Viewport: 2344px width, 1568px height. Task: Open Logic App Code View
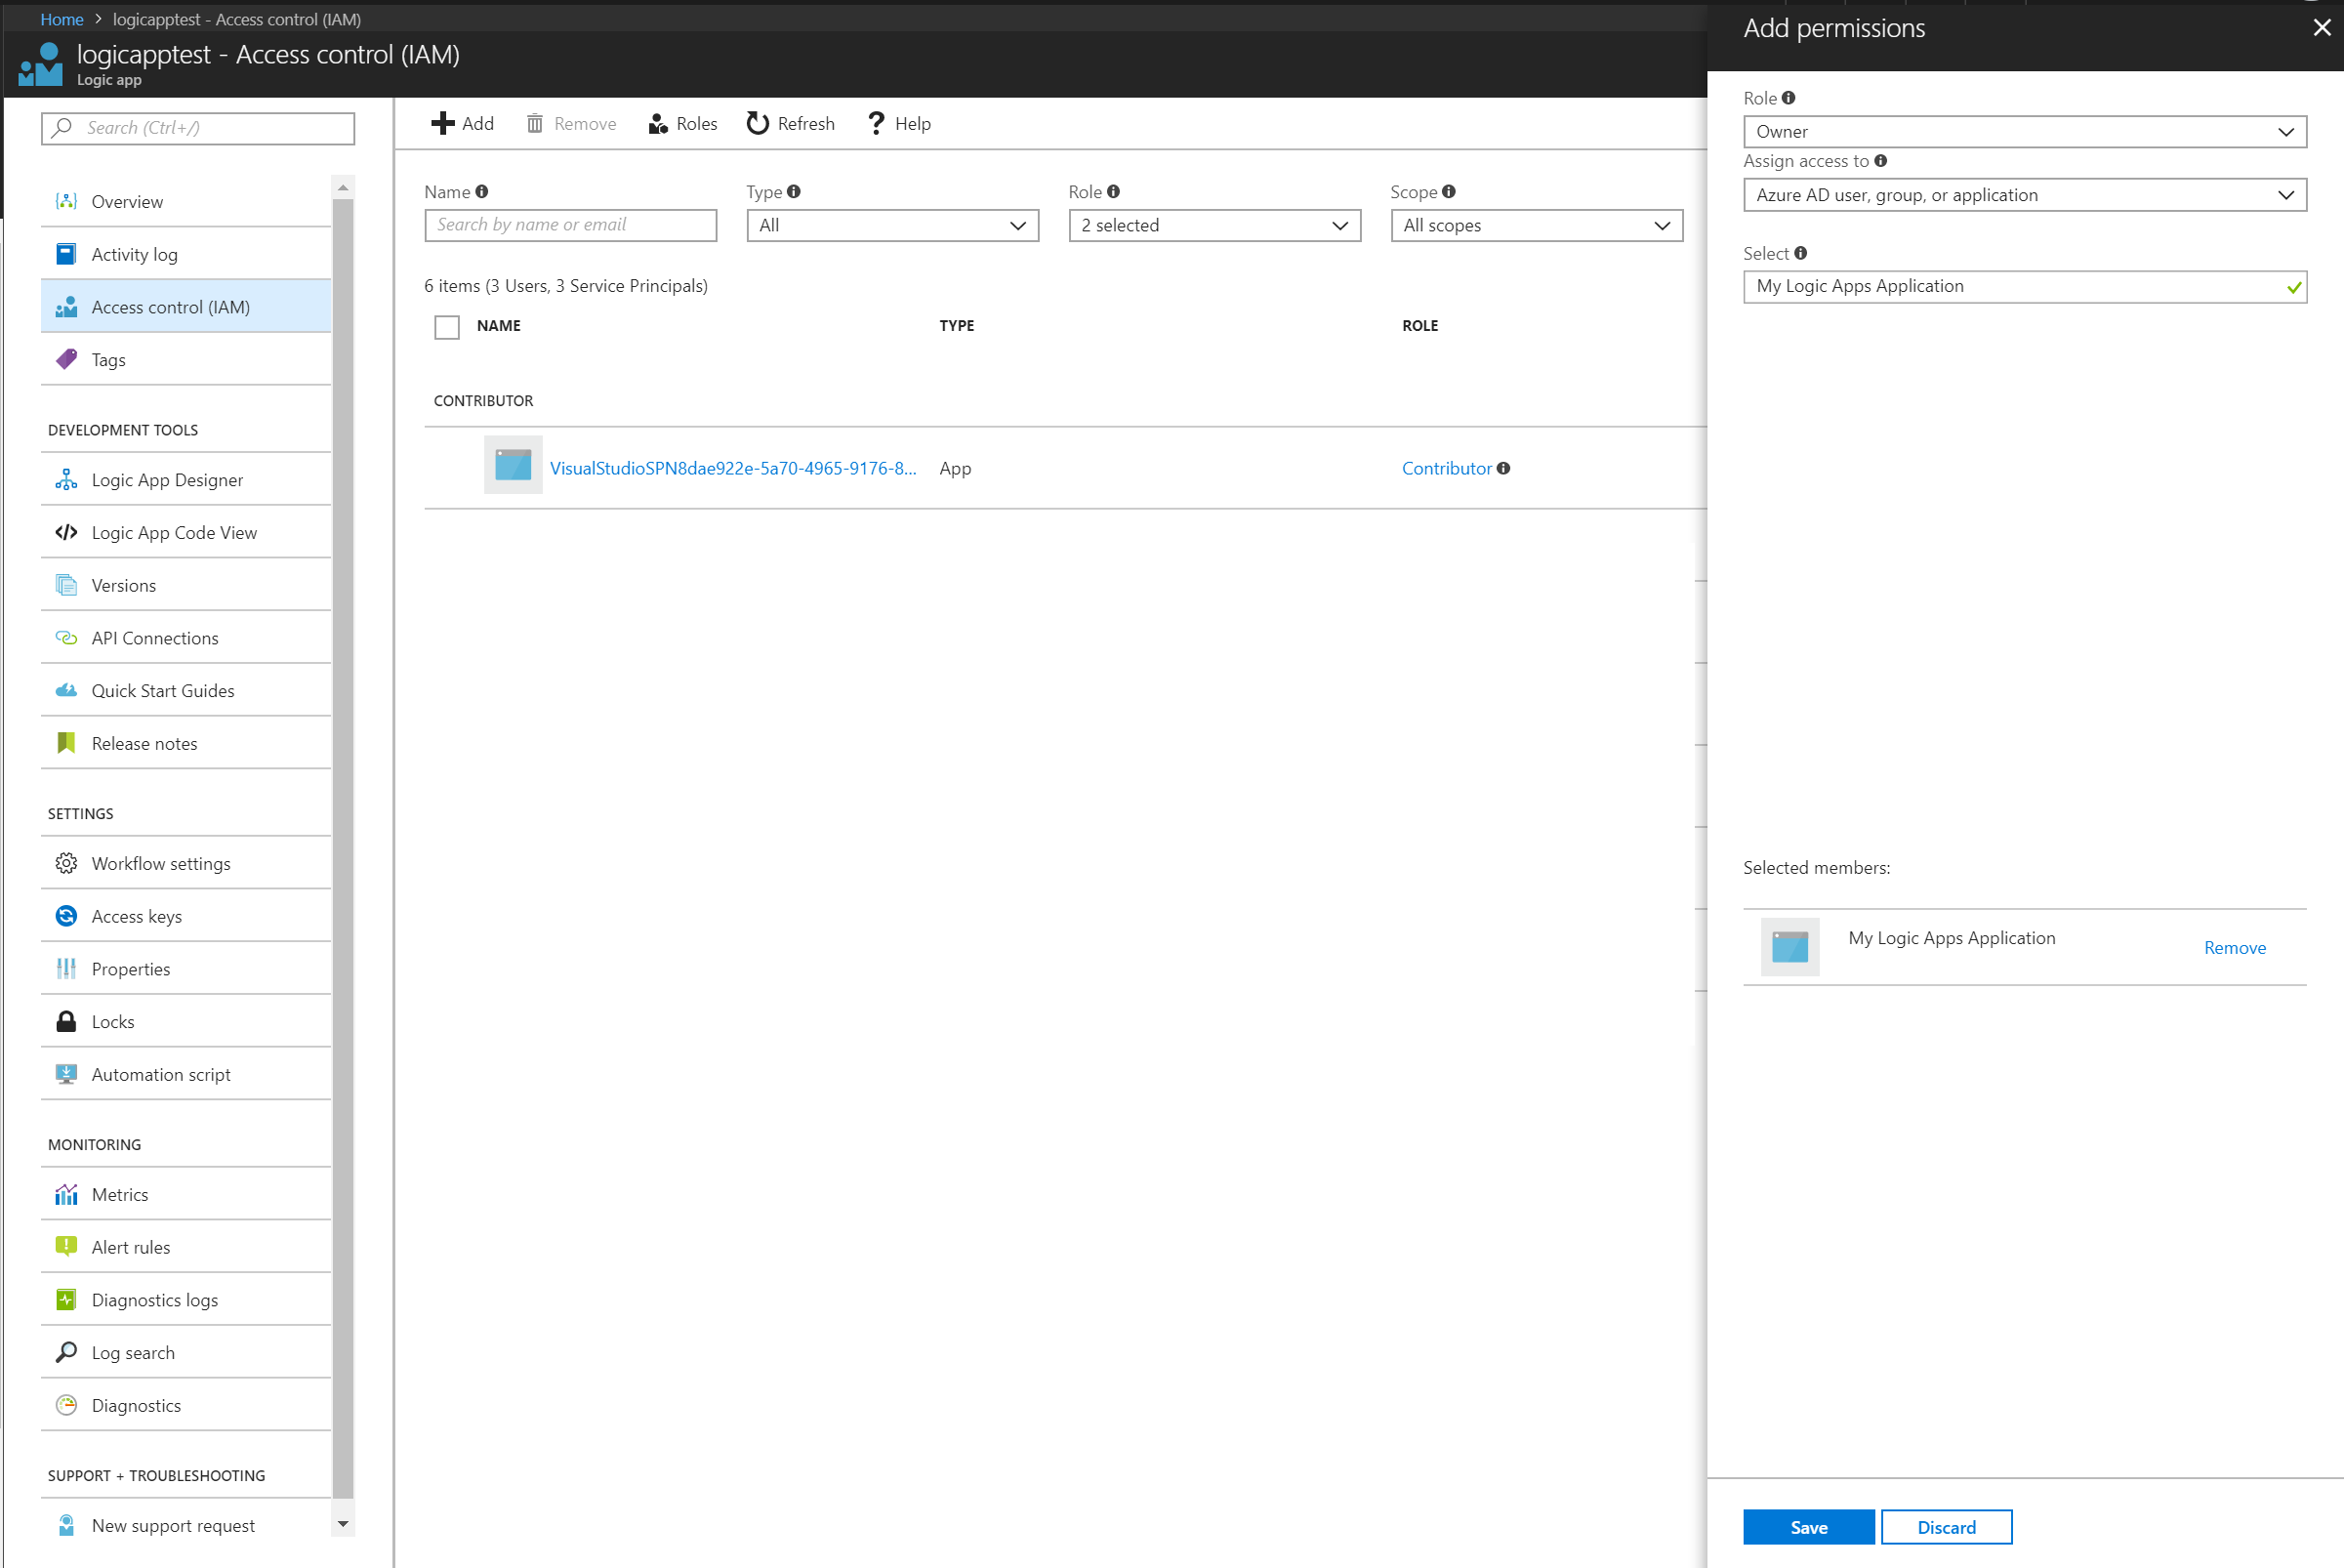174,533
